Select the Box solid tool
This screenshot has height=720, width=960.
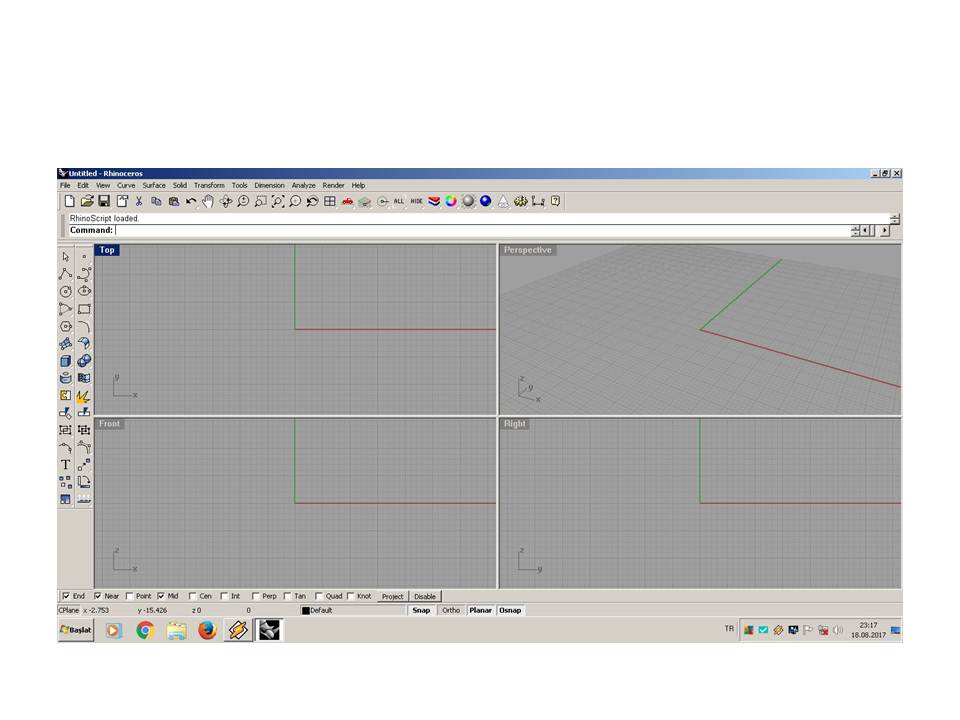(x=66, y=361)
